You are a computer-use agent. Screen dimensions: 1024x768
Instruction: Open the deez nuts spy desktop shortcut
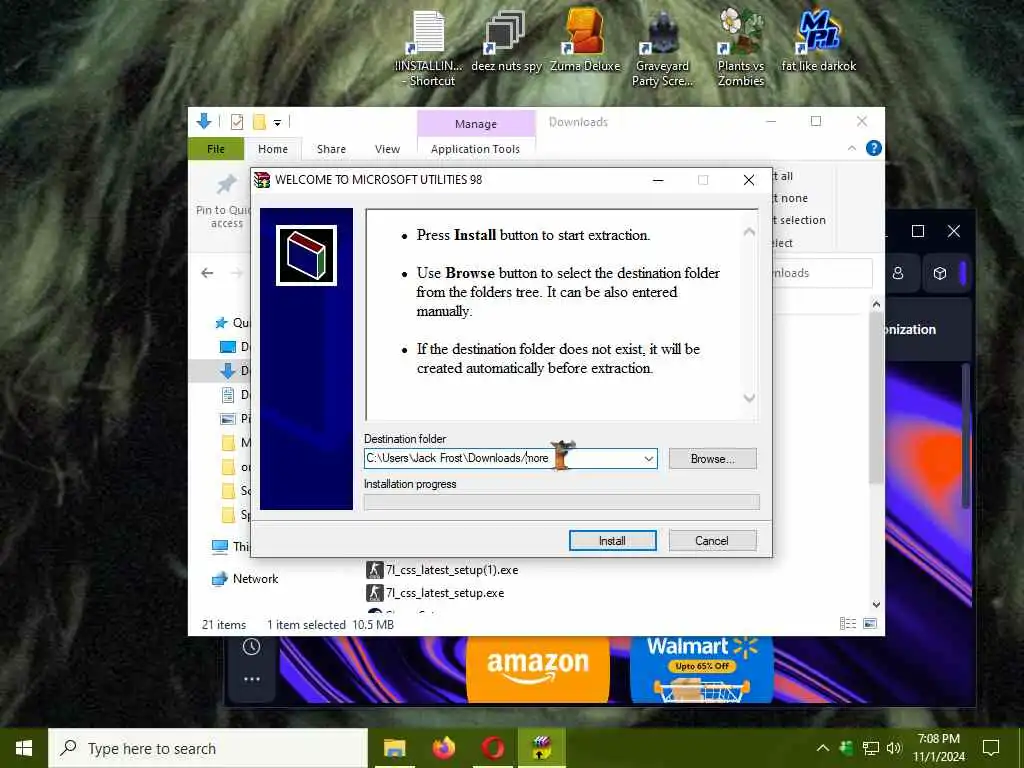tap(506, 42)
